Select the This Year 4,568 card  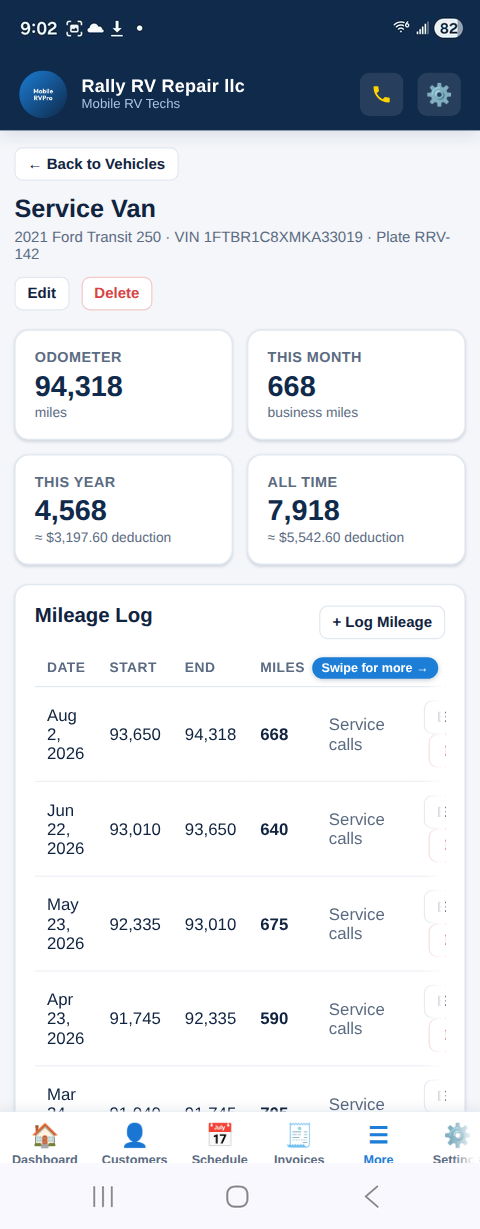point(123,510)
